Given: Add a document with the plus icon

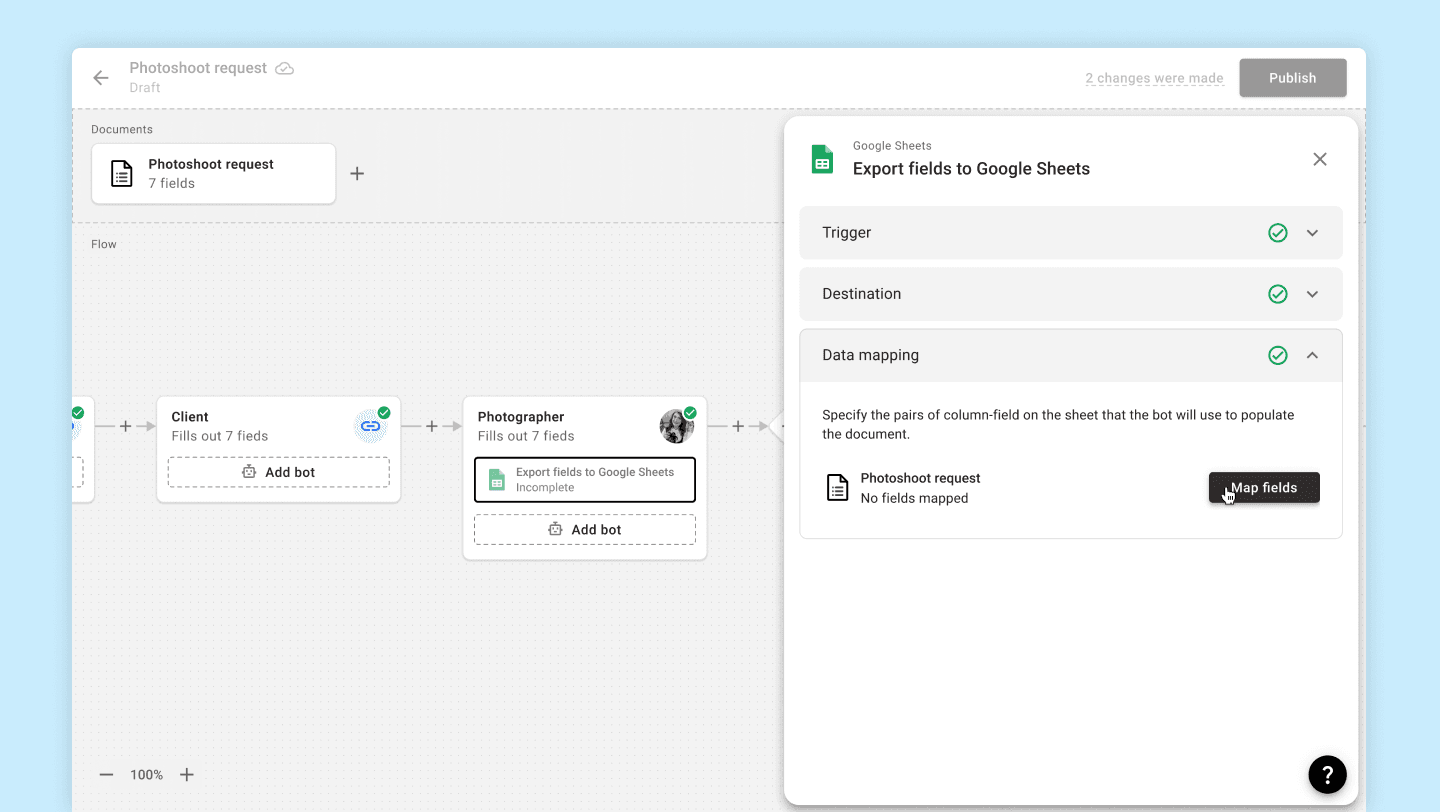Looking at the screenshot, I should 357,174.
